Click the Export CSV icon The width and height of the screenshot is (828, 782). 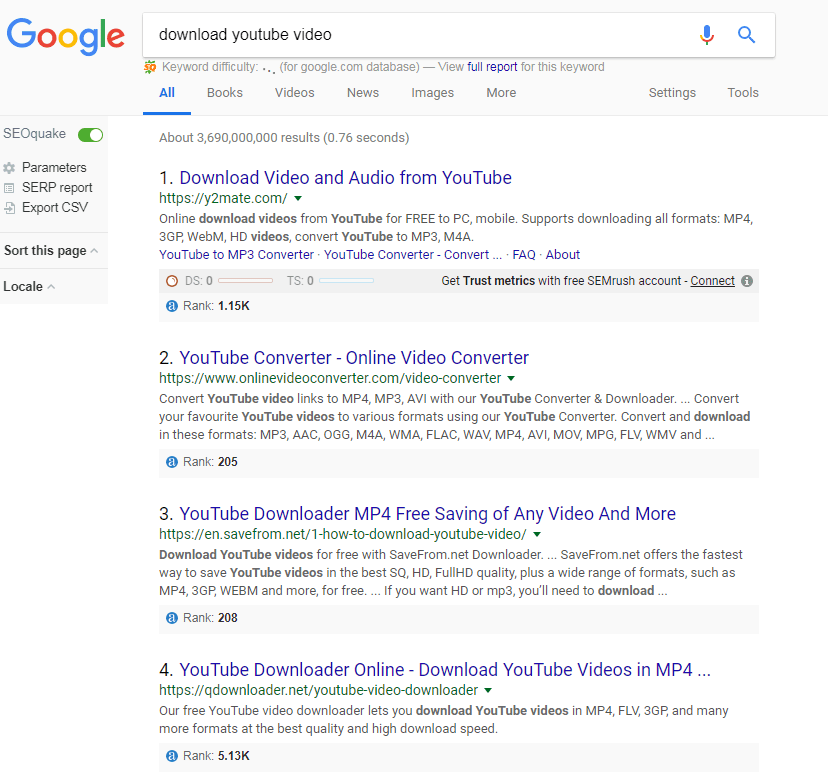(9, 208)
